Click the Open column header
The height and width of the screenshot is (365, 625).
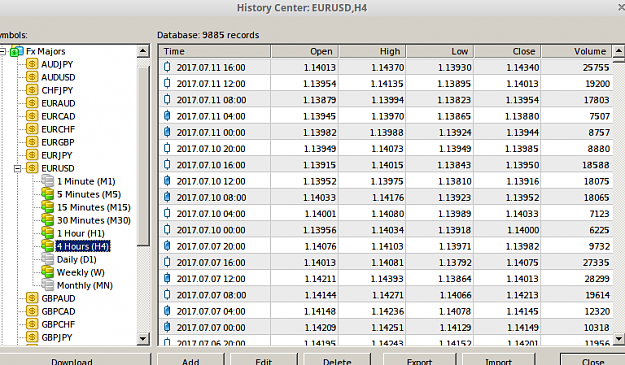(305, 51)
